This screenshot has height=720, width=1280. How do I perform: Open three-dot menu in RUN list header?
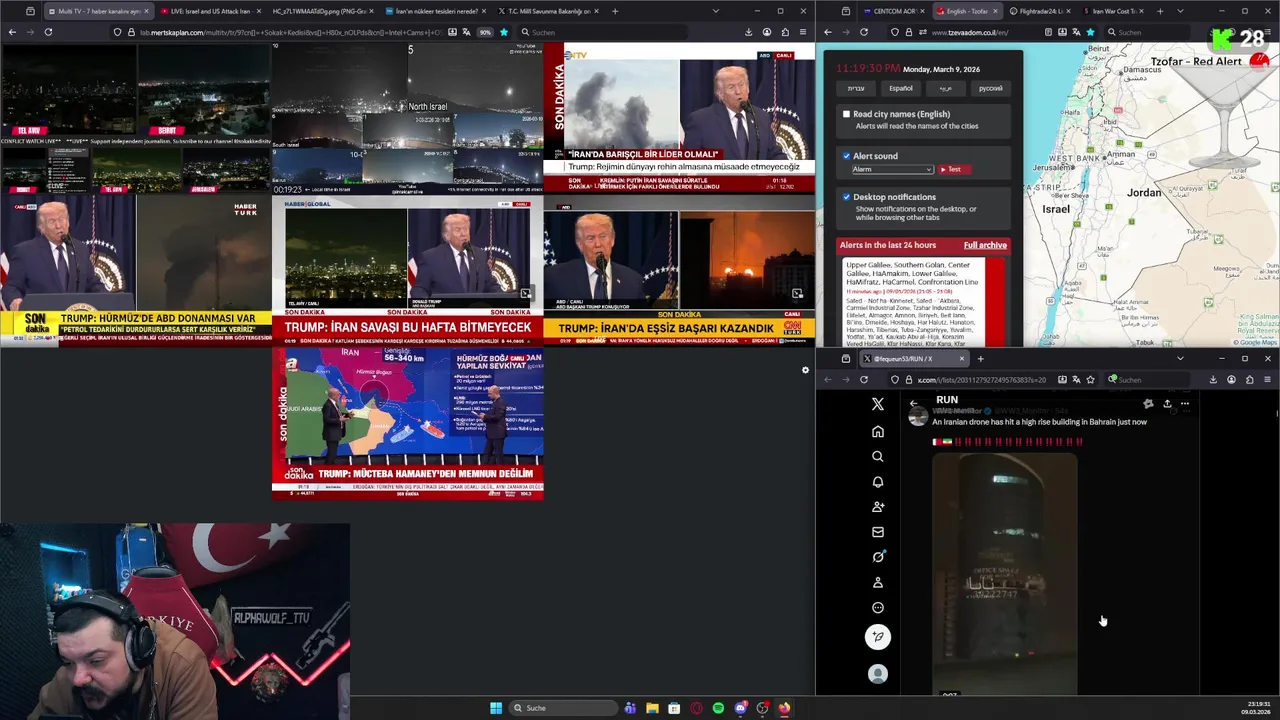[x=1185, y=403]
